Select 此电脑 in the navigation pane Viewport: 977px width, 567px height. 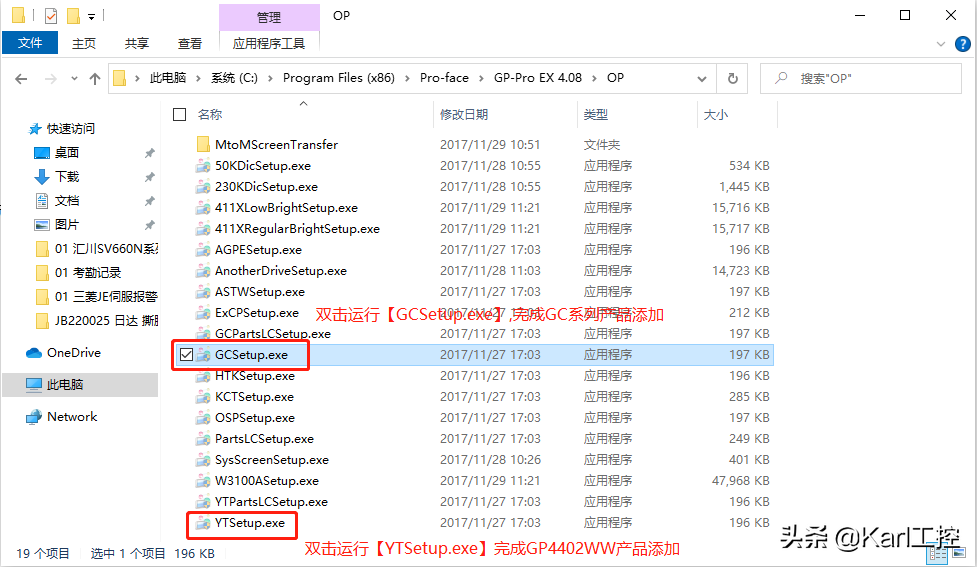66,385
